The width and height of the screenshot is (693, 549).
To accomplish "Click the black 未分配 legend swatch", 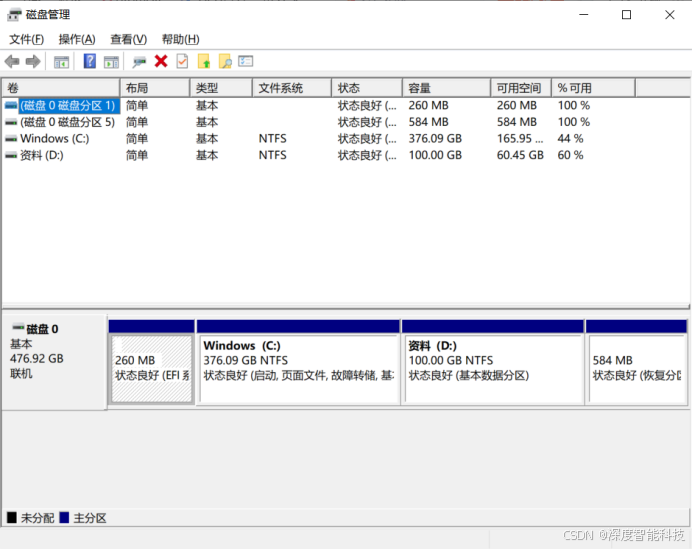I will [12, 518].
